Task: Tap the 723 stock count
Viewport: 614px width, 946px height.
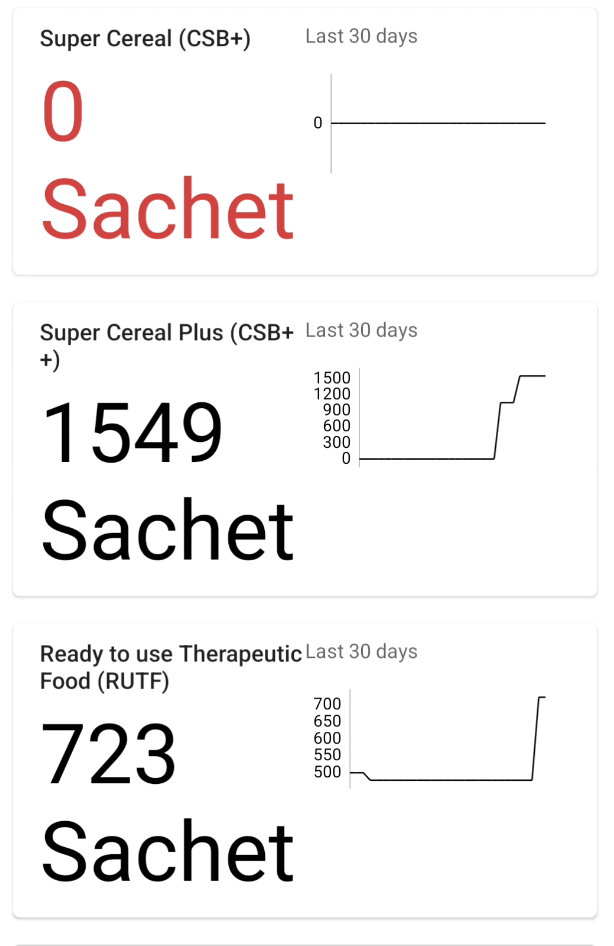Action: point(108,754)
